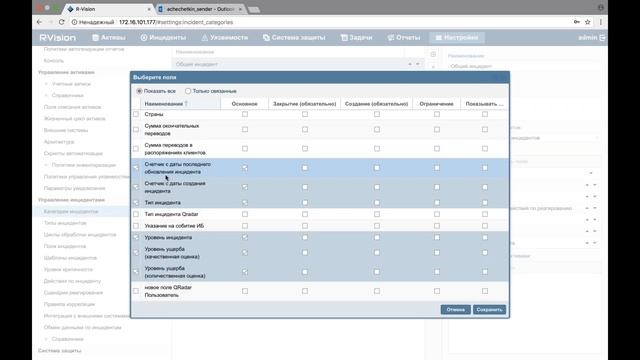Sort by the Наименование column header
Viewport: 640px width, 360px height.
click(x=180, y=104)
